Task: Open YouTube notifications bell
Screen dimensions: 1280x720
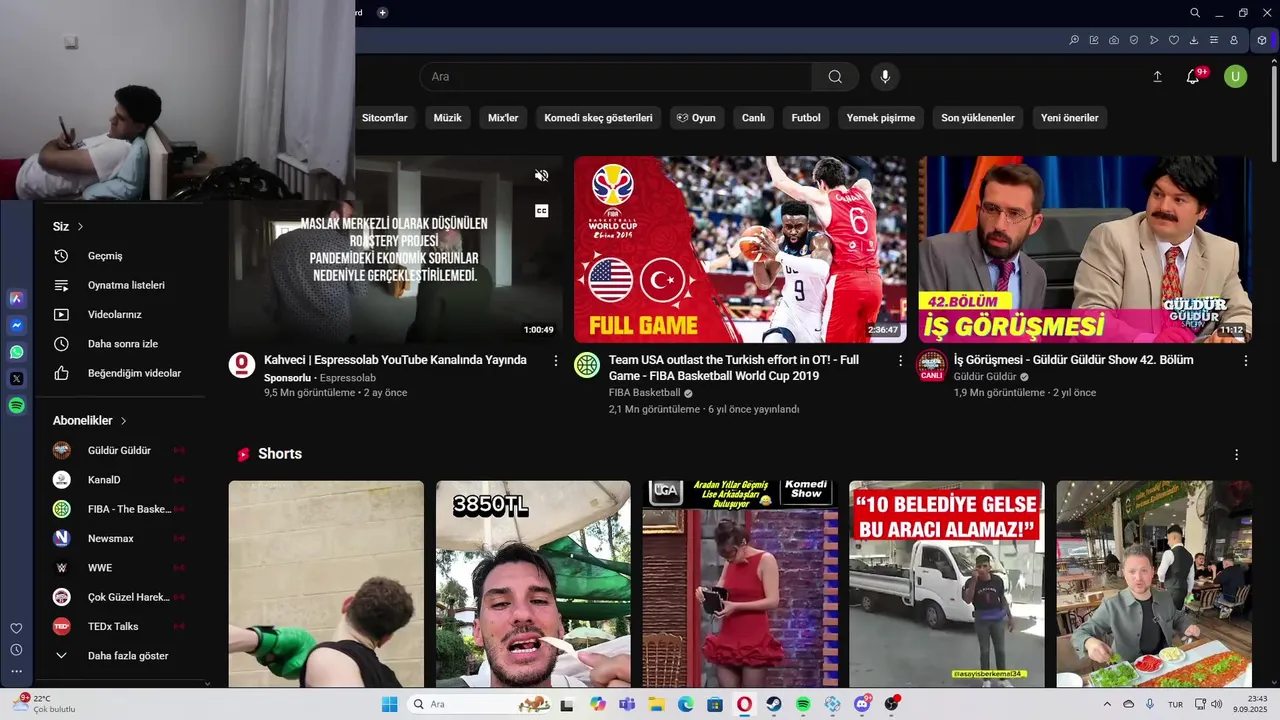Action: [1193, 77]
